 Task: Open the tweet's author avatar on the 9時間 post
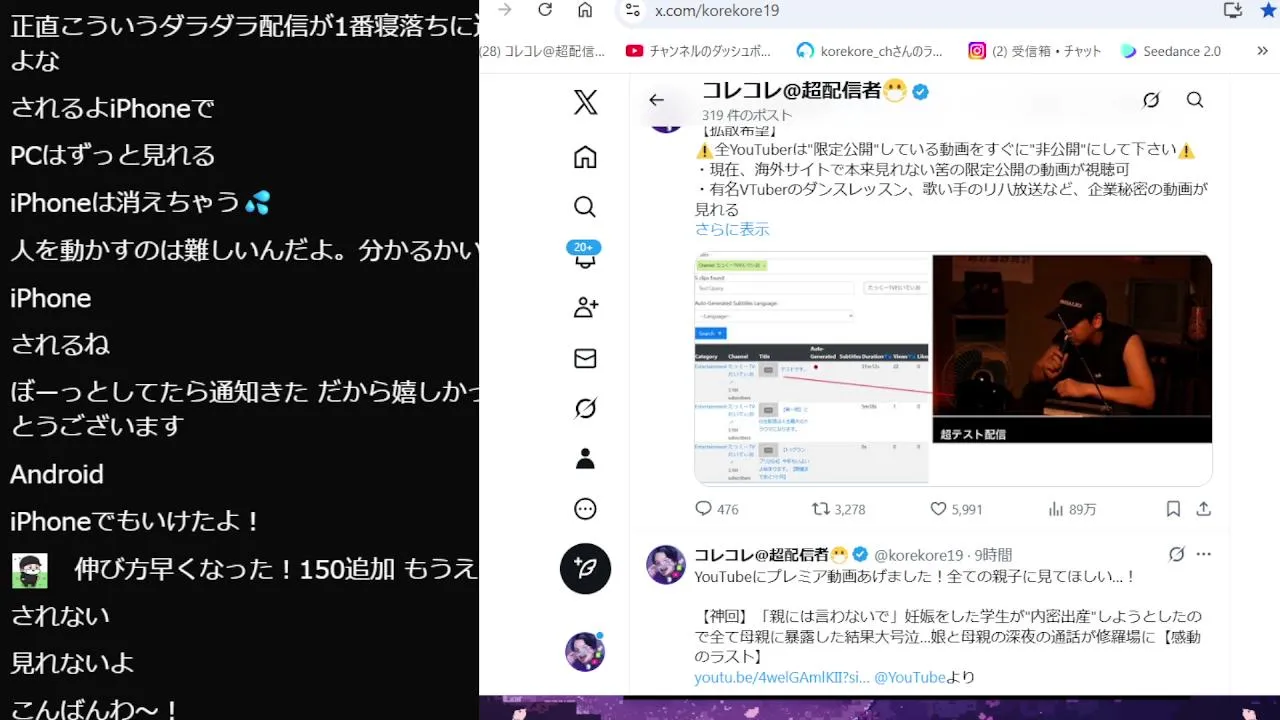pos(666,565)
